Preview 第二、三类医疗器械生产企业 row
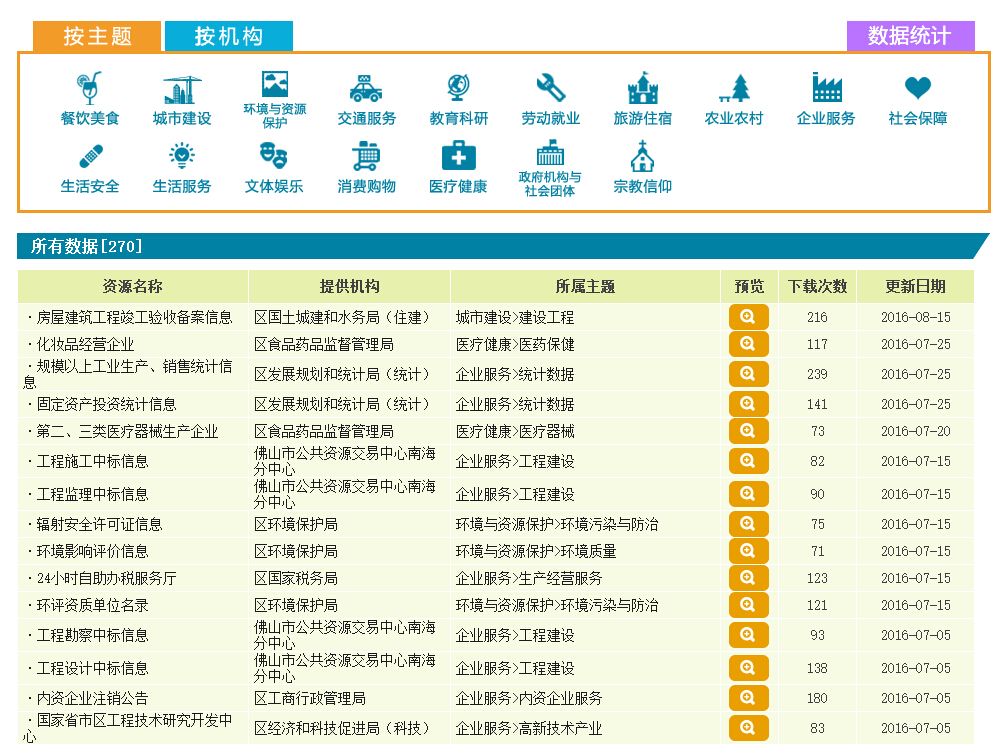 tap(749, 431)
